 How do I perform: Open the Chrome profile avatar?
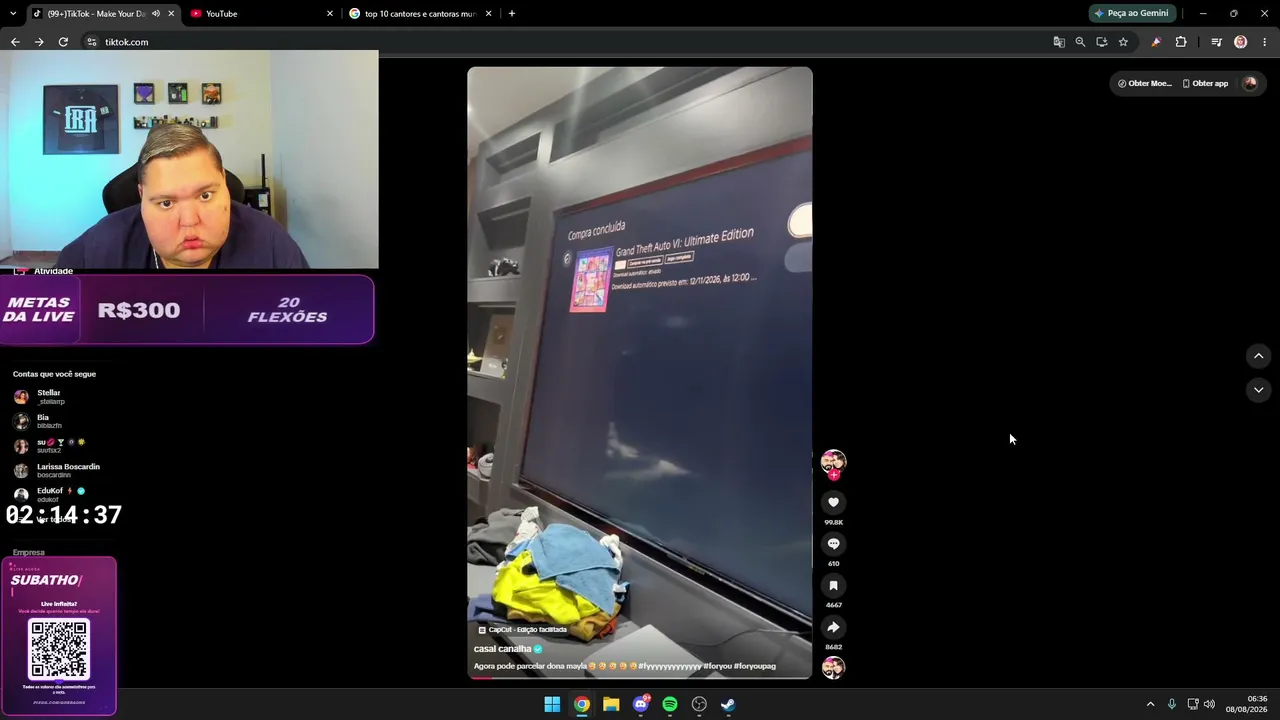click(x=1240, y=42)
